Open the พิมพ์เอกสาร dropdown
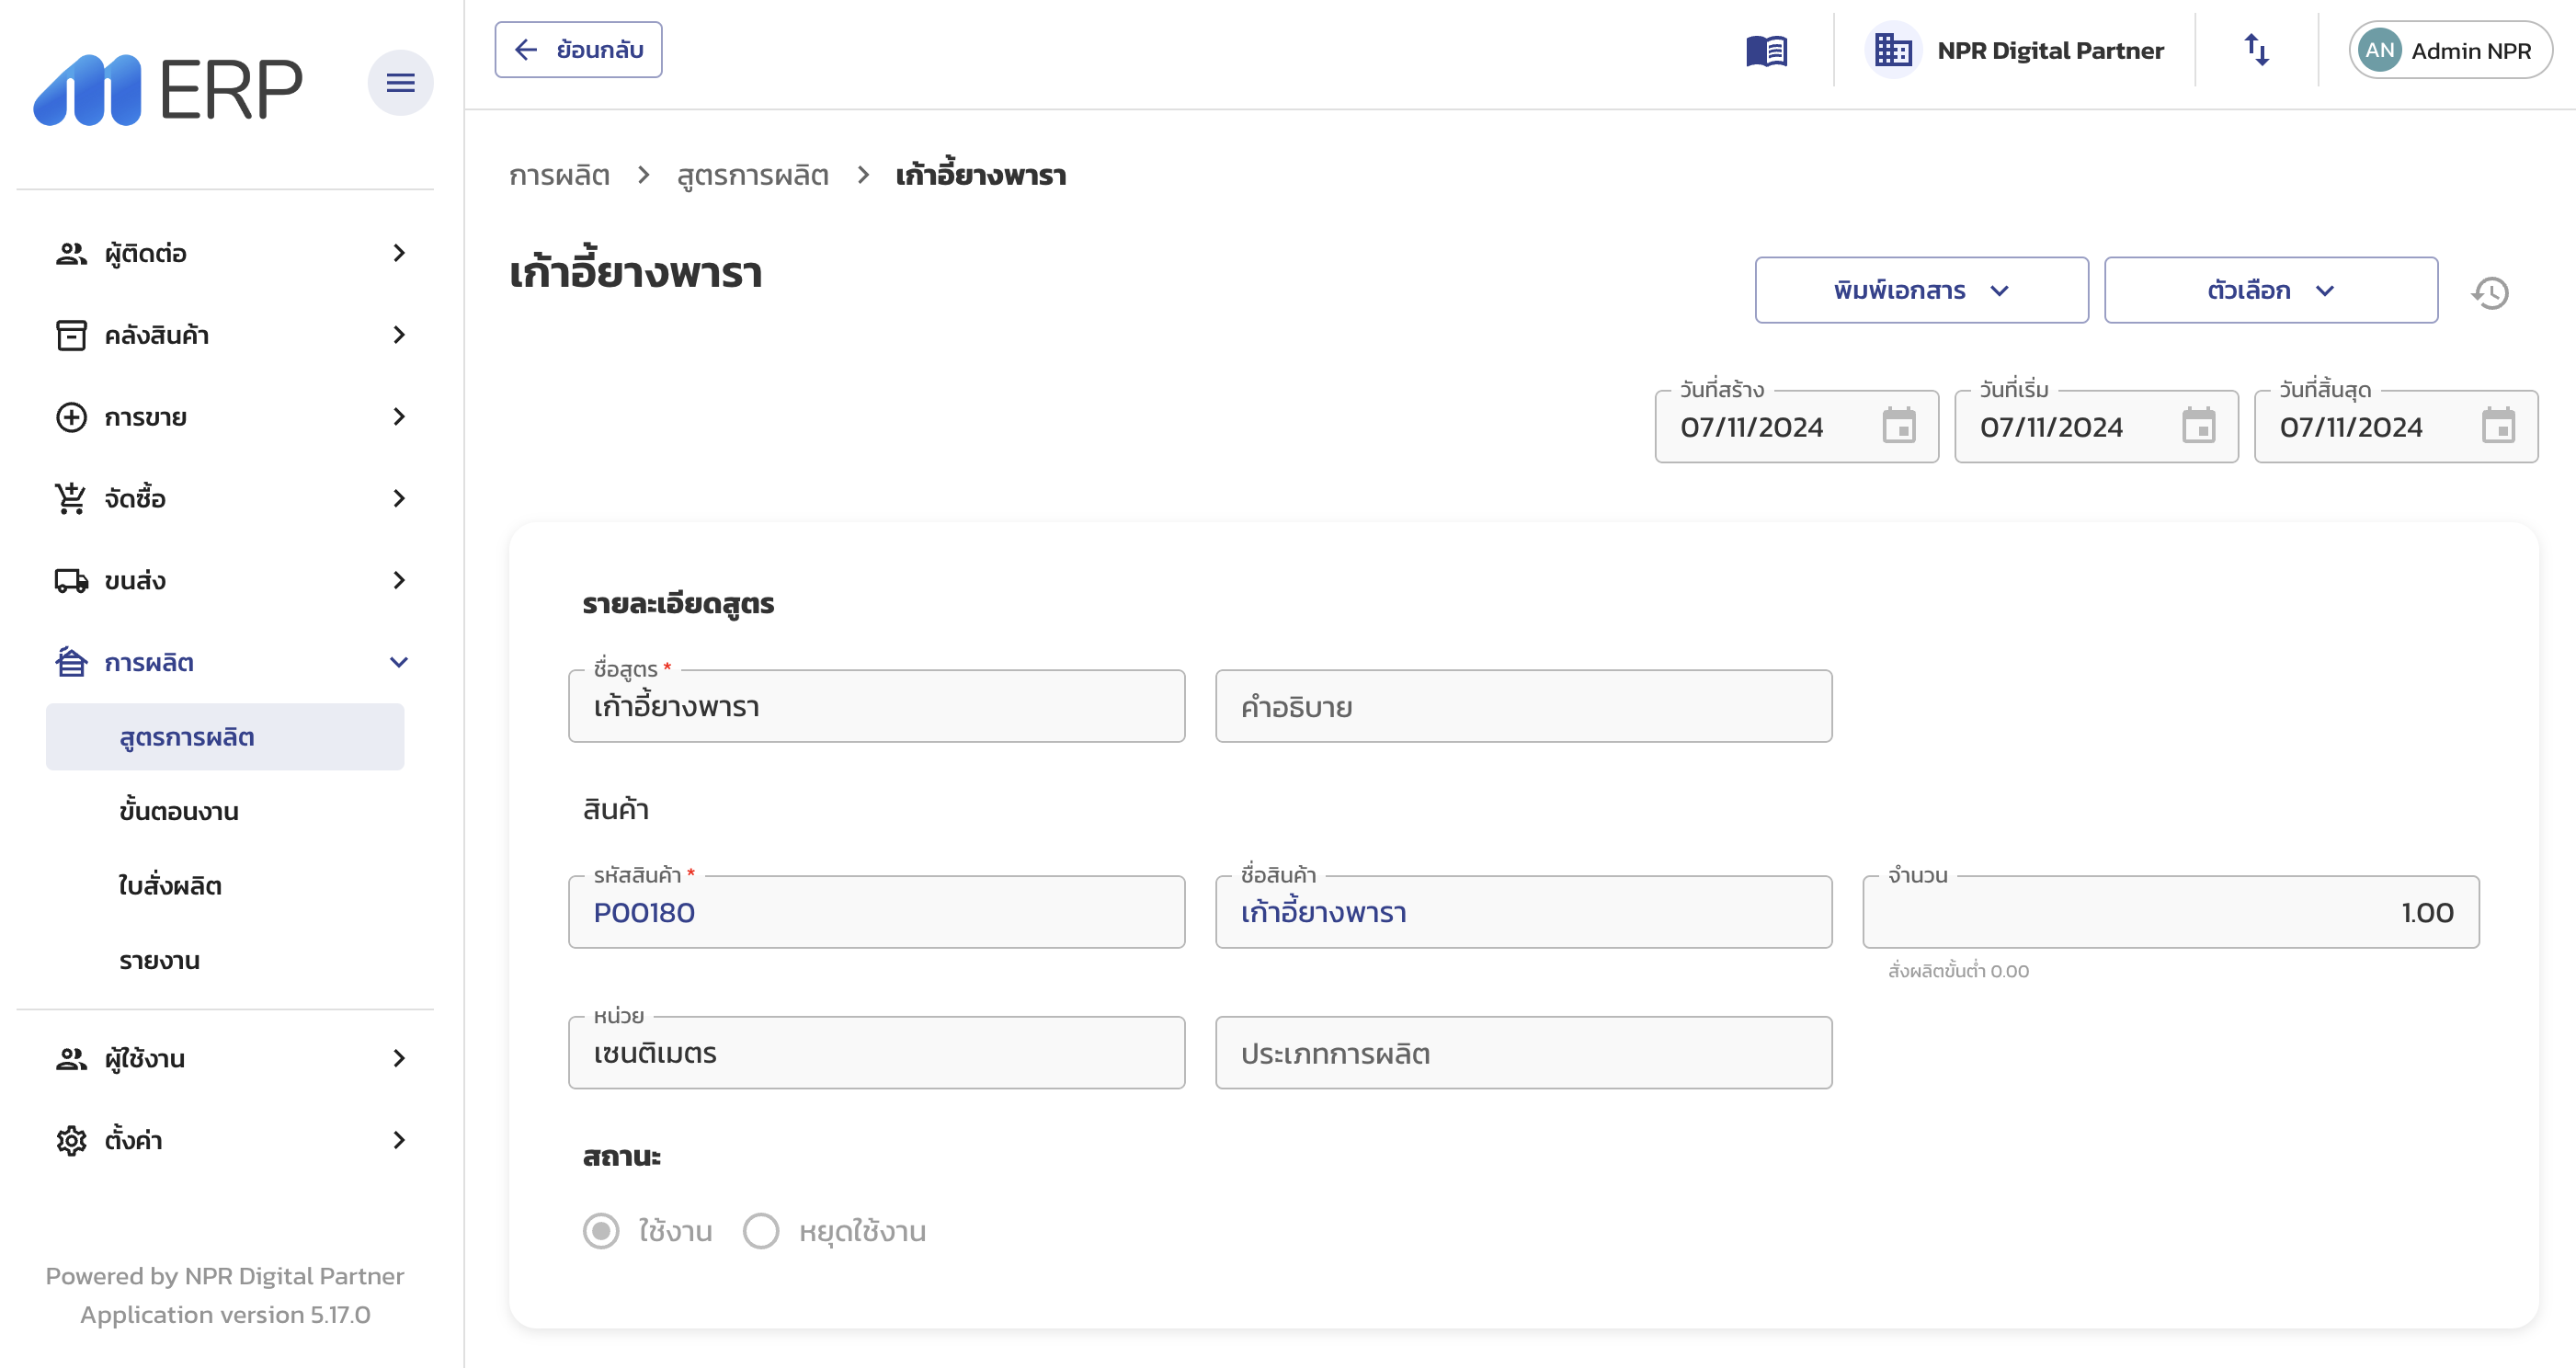The height and width of the screenshot is (1368, 2576). point(1920,290)
